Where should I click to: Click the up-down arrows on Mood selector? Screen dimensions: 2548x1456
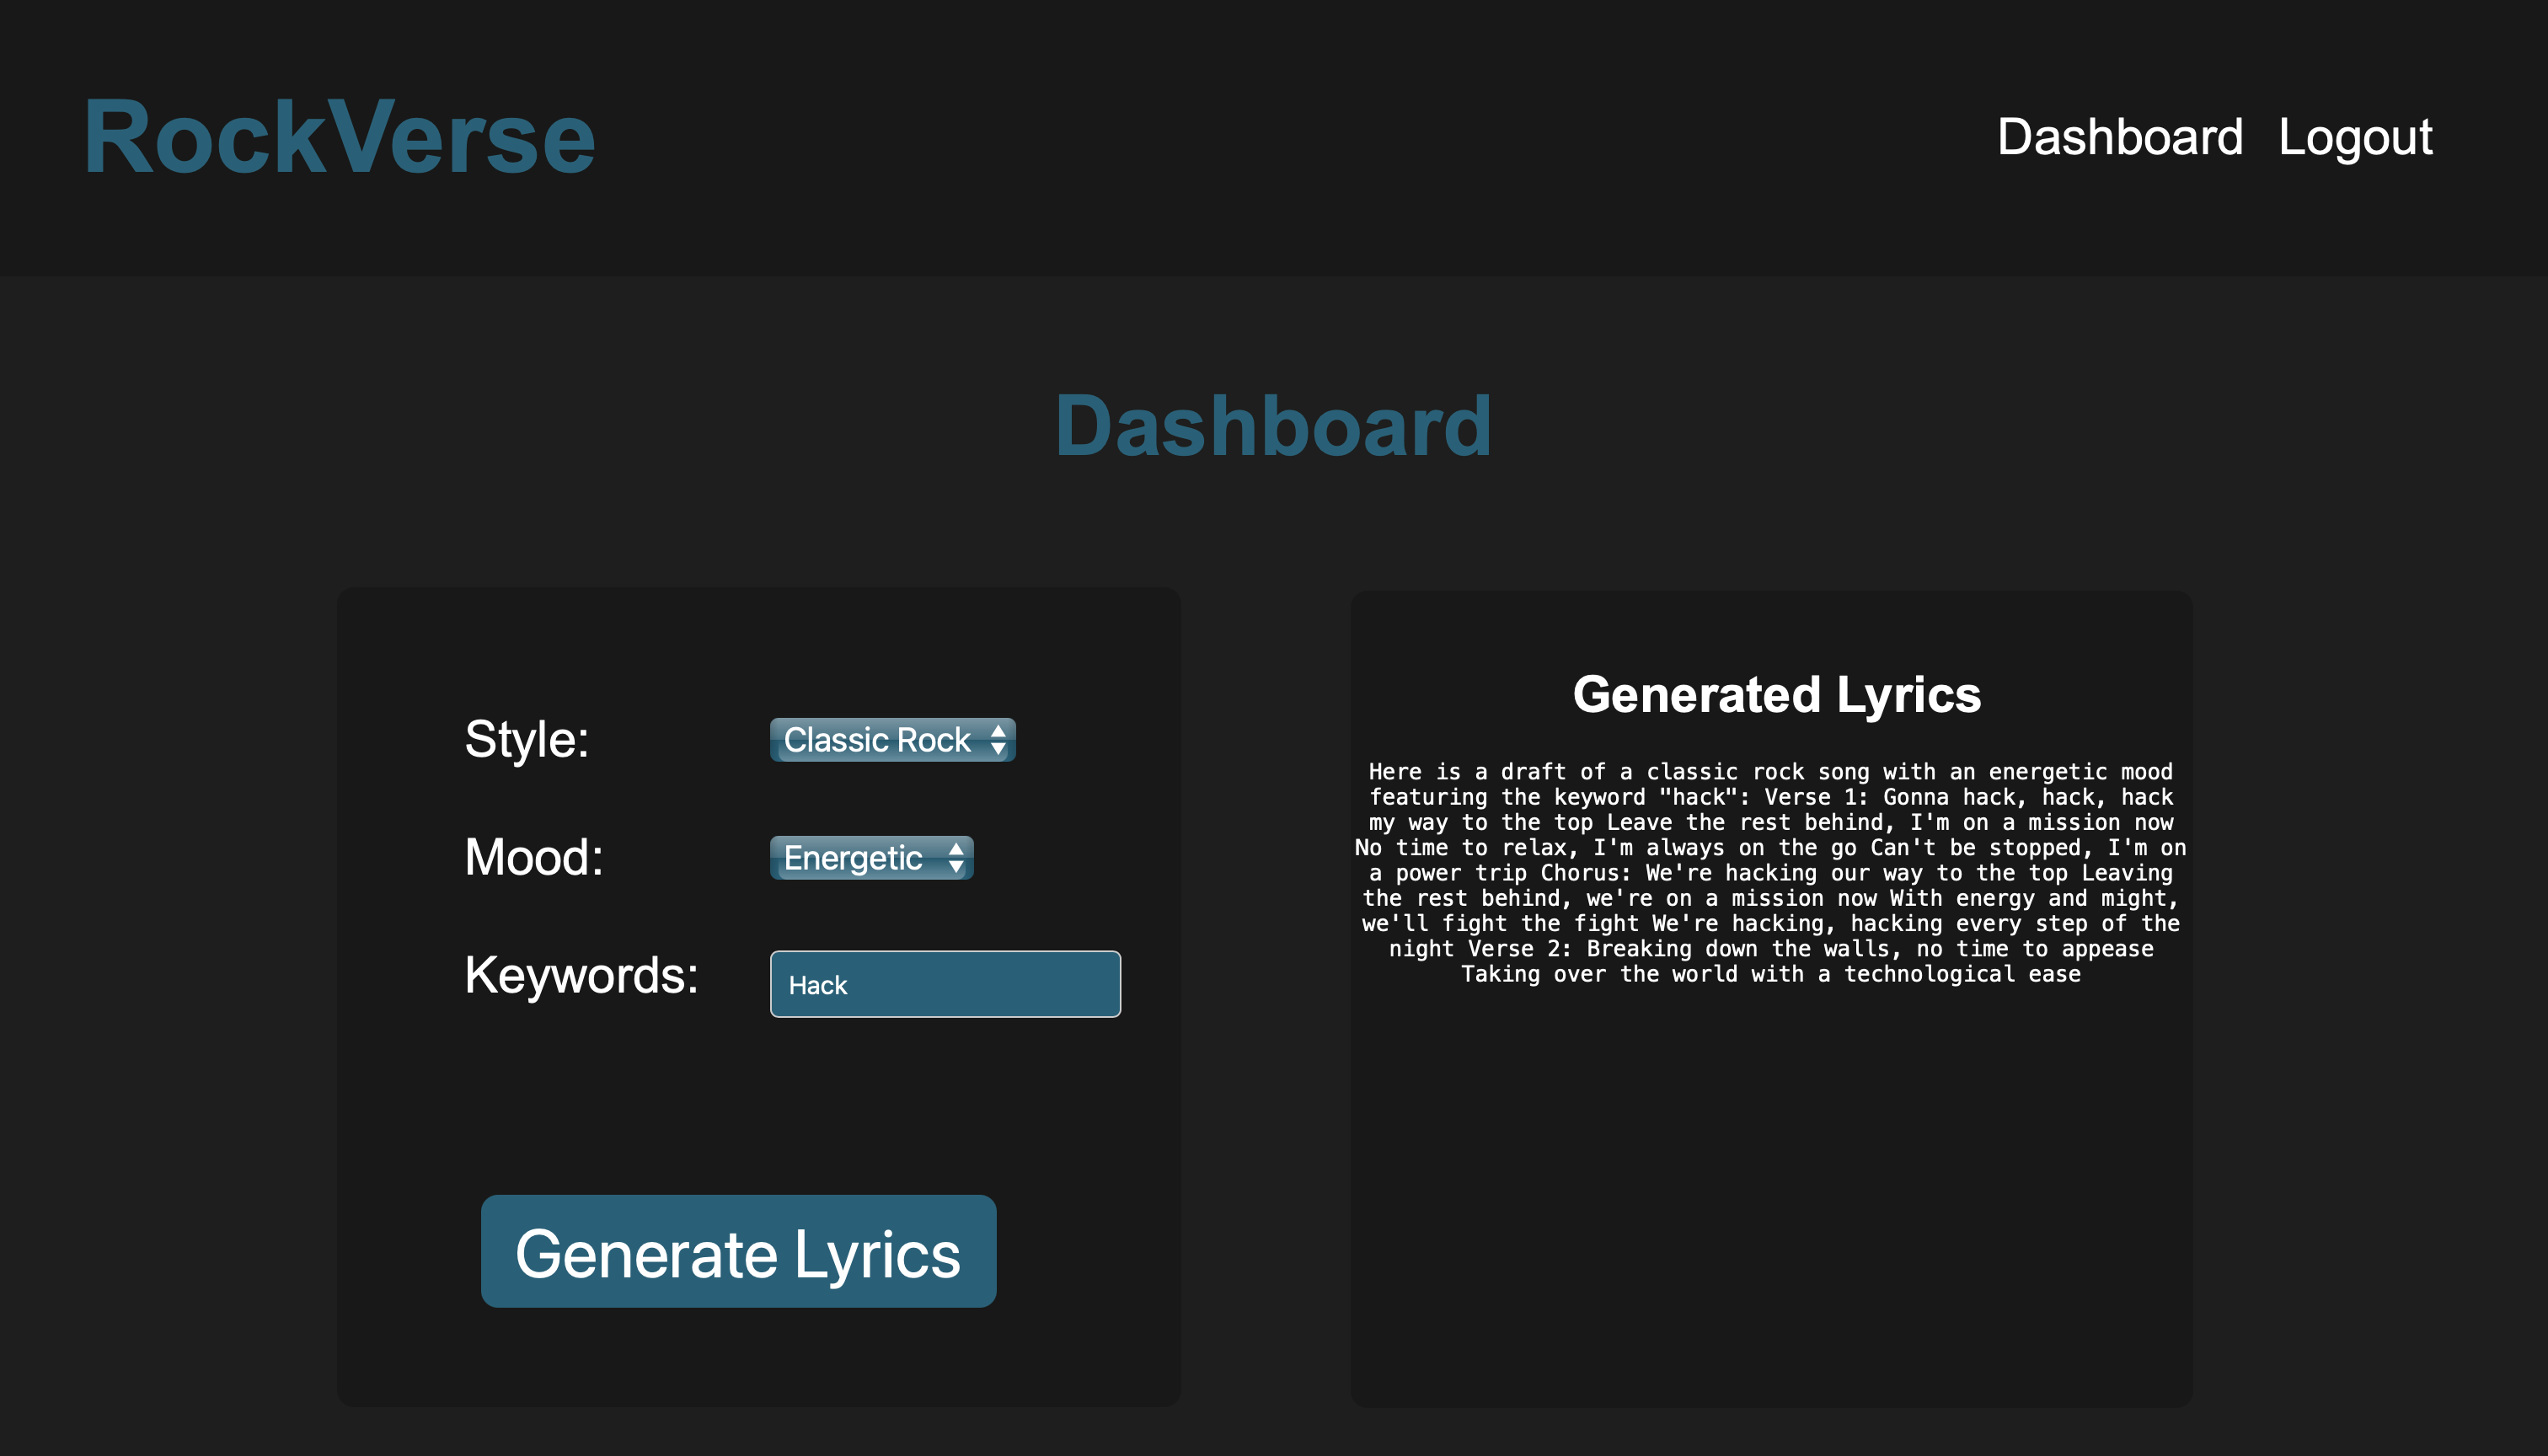point(956,858)
